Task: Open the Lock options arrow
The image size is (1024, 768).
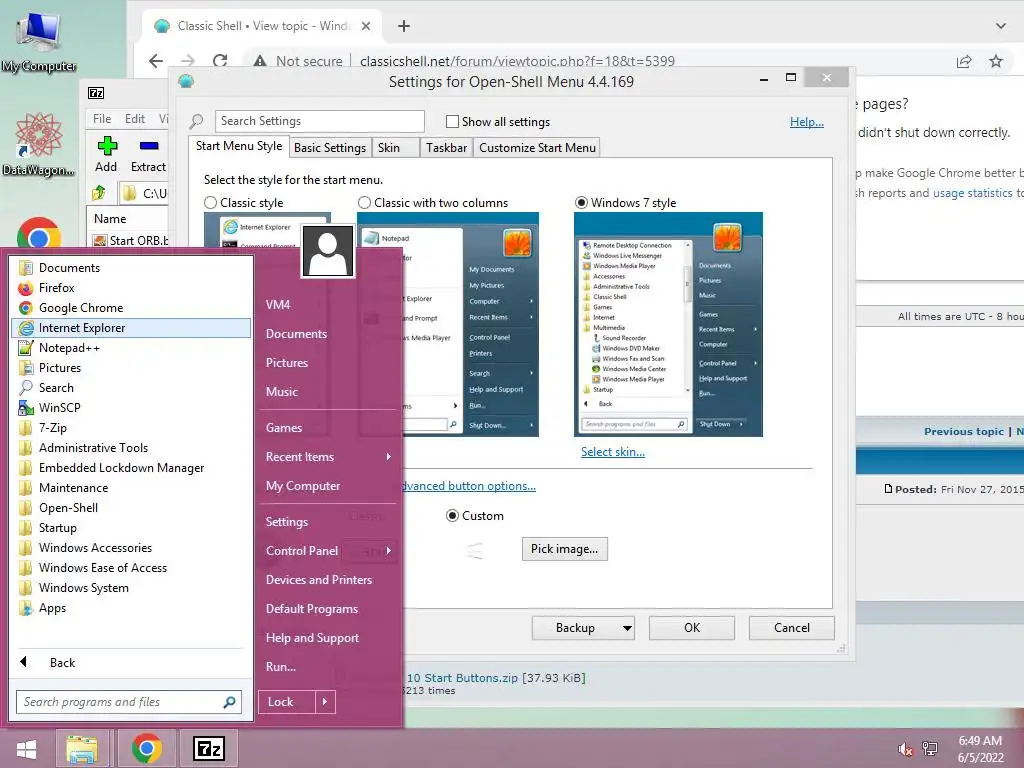Action: pyautogui.click(x=325, y=702)
